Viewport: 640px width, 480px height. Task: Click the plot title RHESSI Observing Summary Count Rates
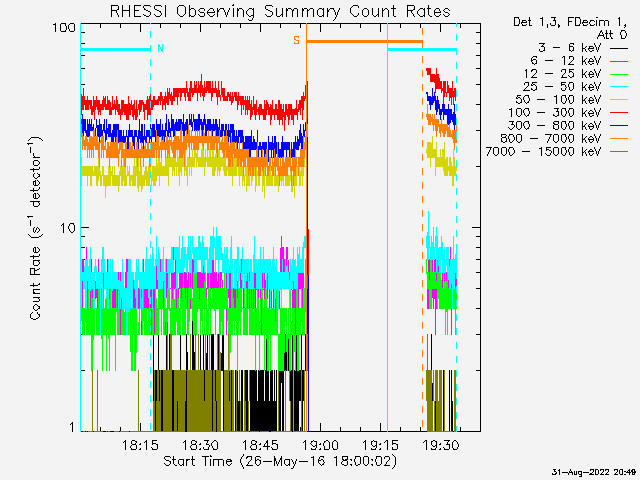point(279,11)
